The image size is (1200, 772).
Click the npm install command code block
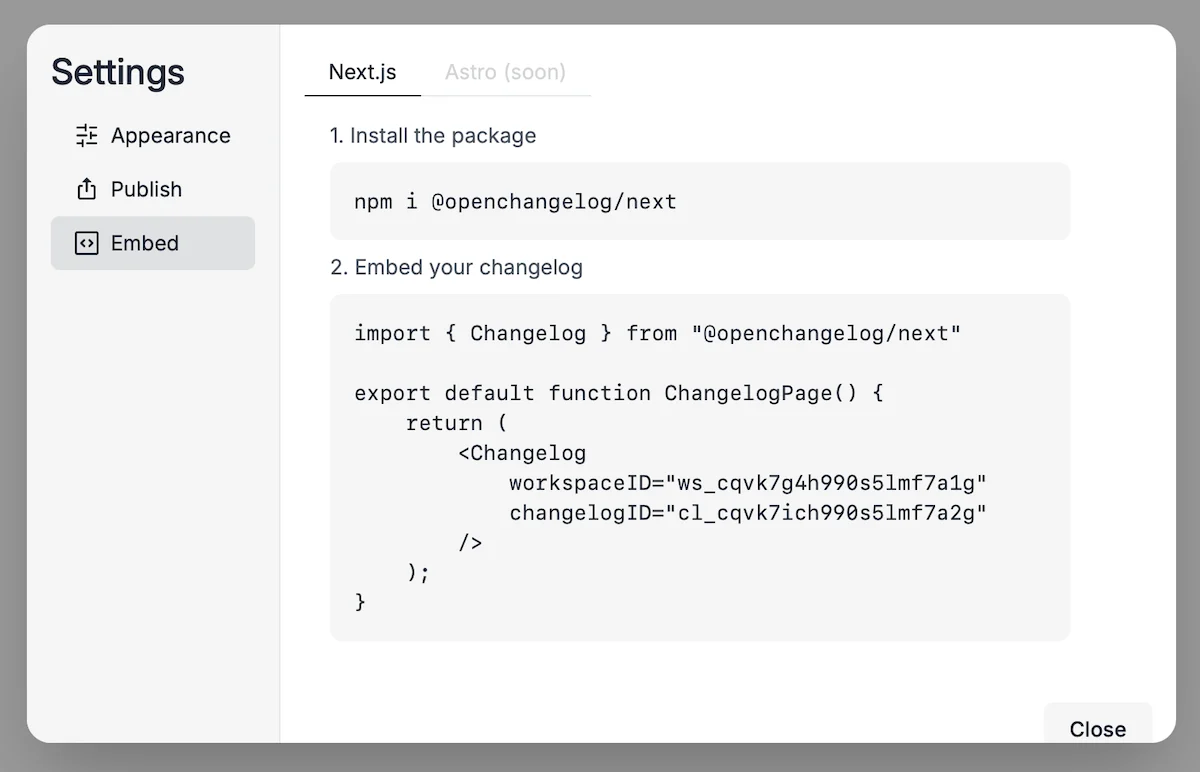[700, 201]
